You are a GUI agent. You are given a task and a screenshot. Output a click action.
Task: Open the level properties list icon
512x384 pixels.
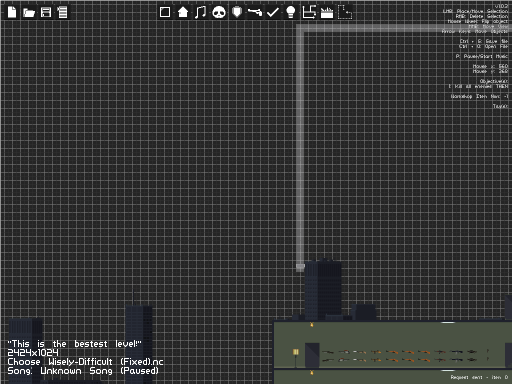[x=62, y=12]
